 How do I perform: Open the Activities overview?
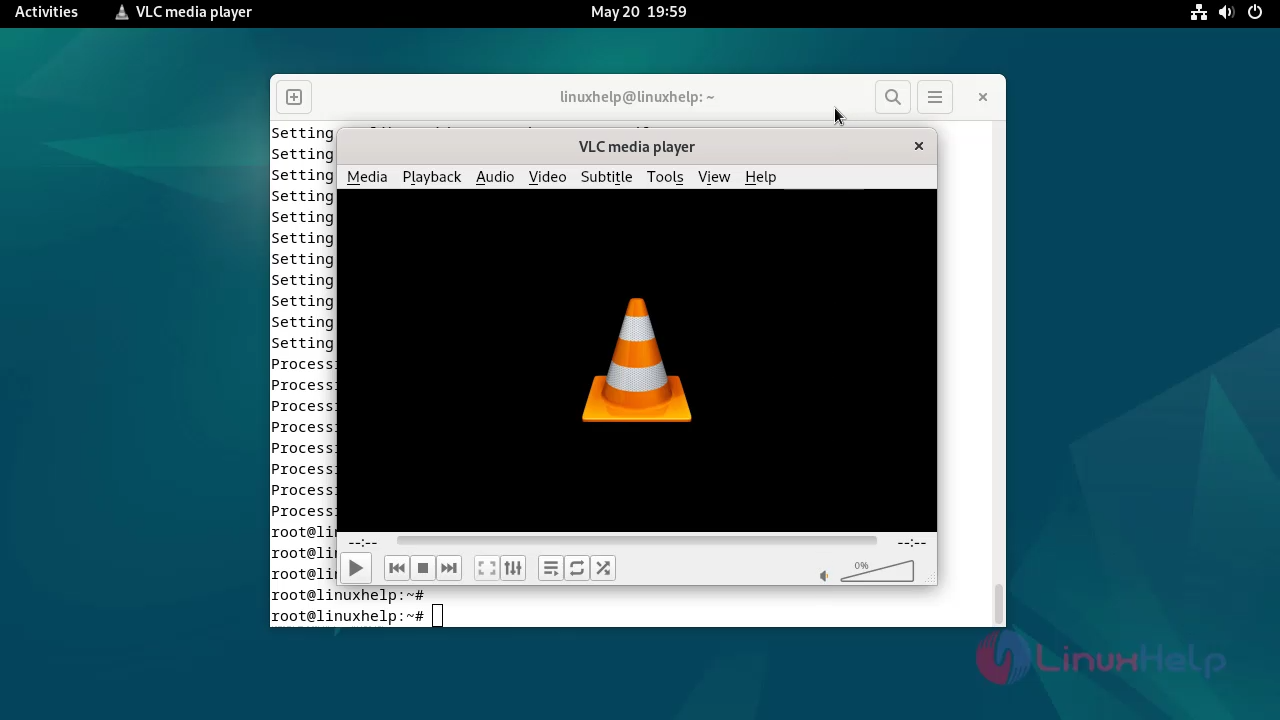coord(46,12)
